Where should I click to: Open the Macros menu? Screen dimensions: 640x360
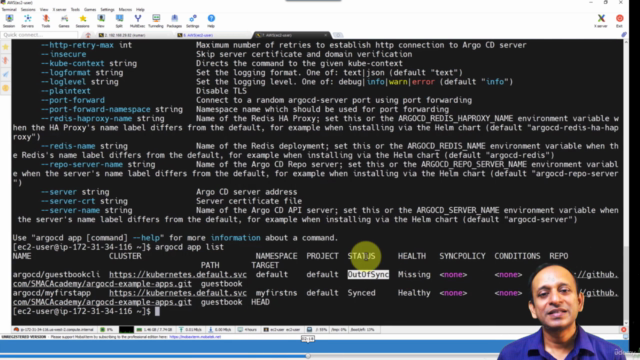(125, 9)
